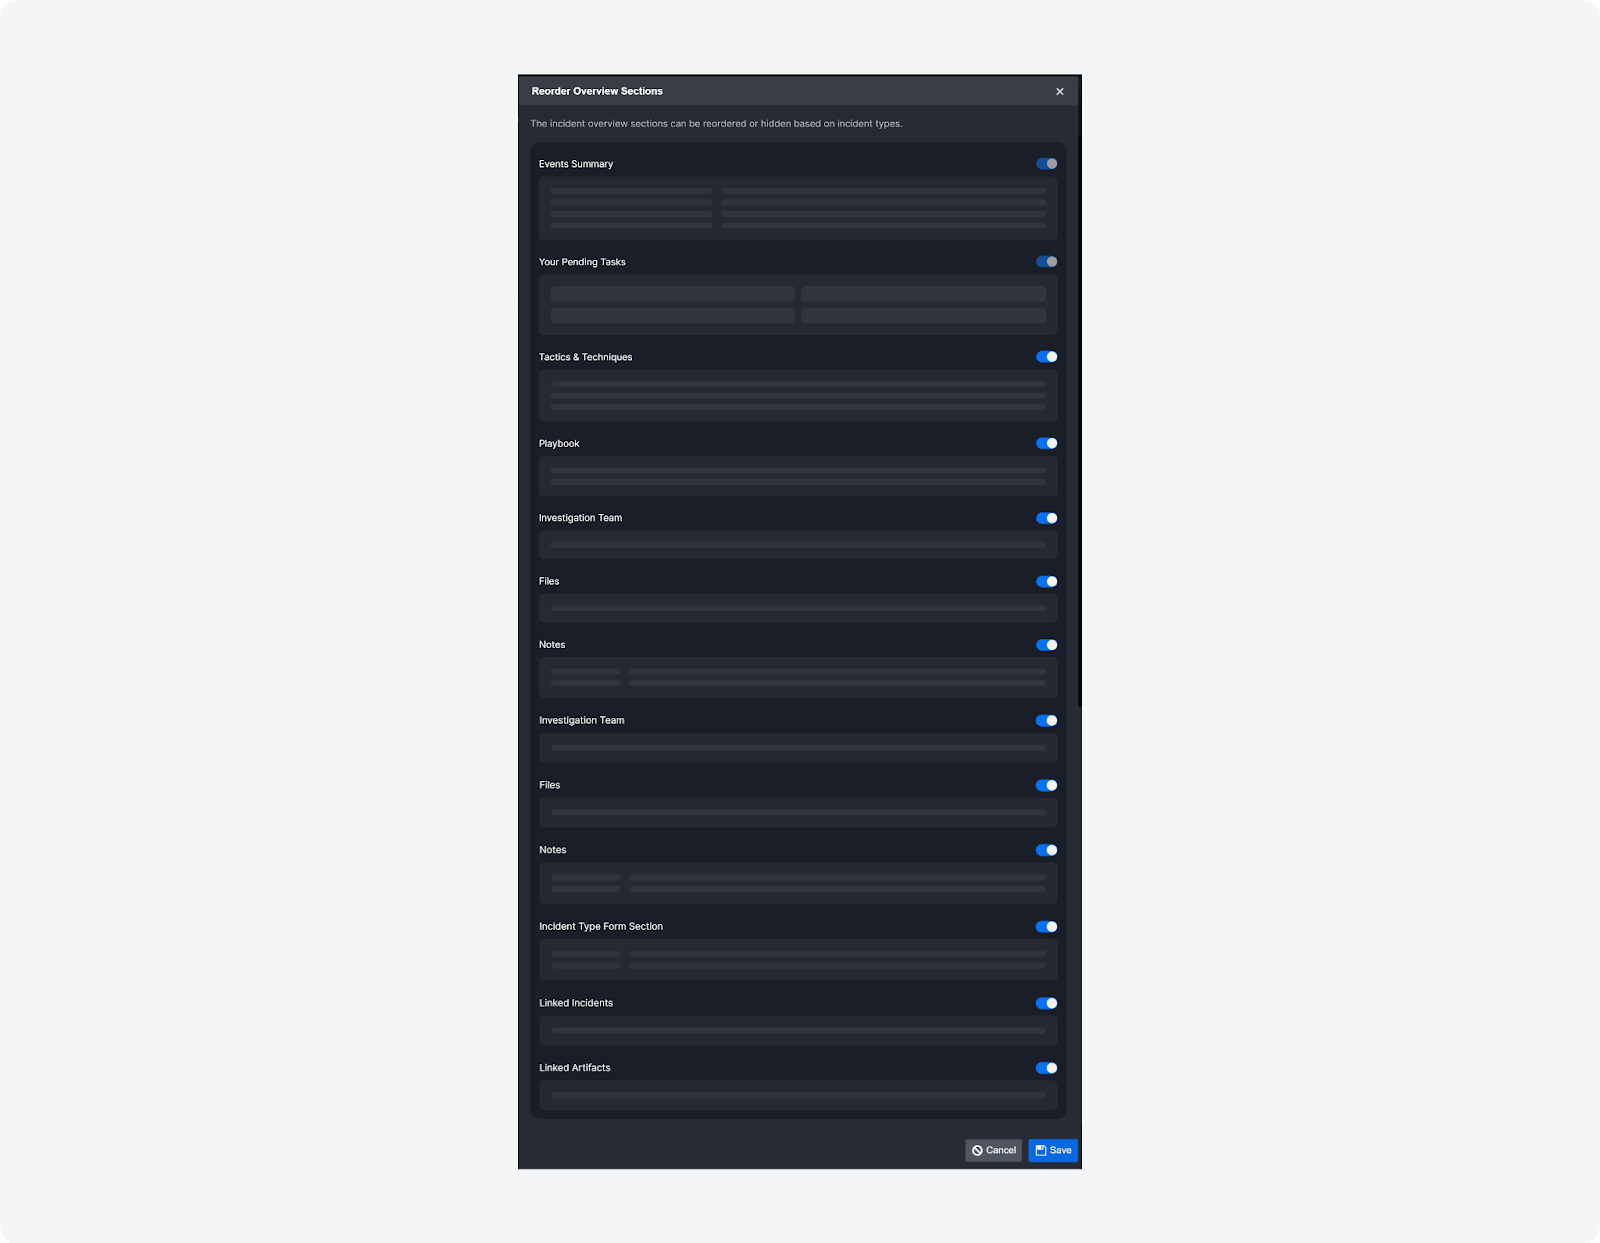Toggle the lower Investigation Team switch
Viewport: 1600px width, 1243px height.
(1047, 720)
